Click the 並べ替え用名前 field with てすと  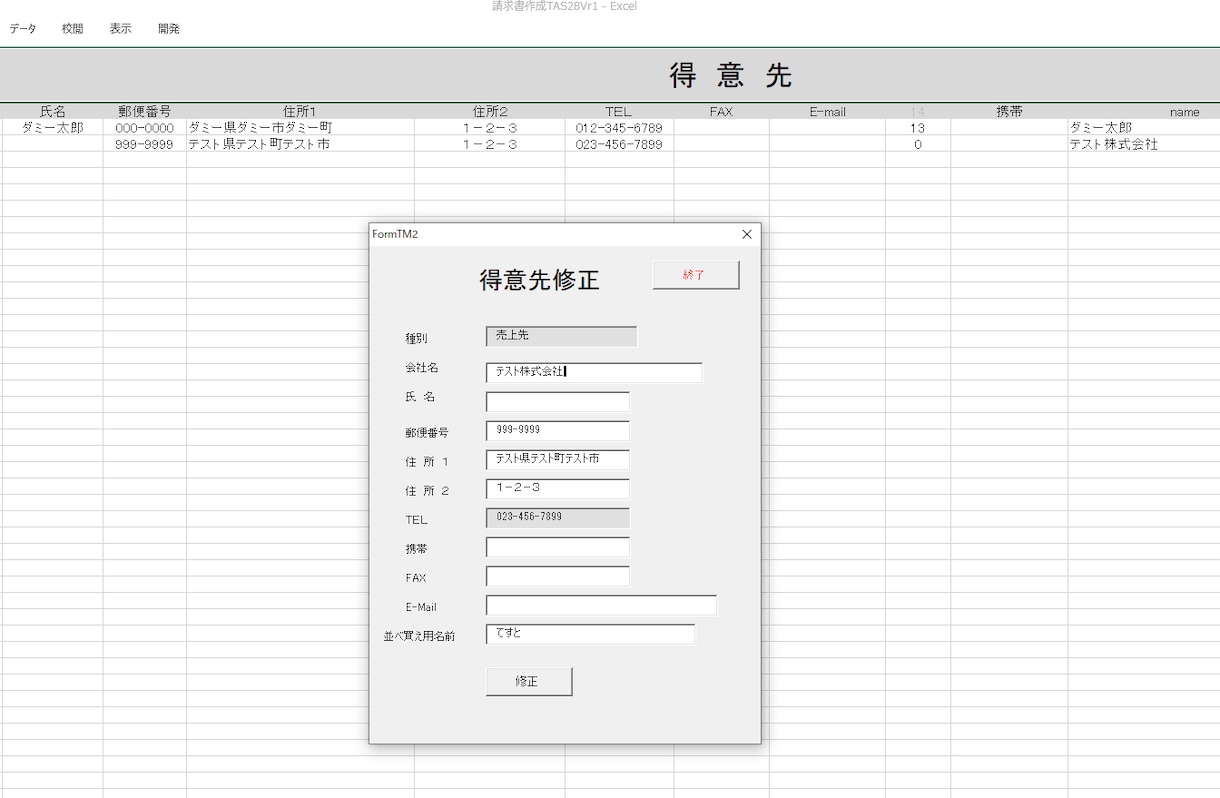[590, 634]
